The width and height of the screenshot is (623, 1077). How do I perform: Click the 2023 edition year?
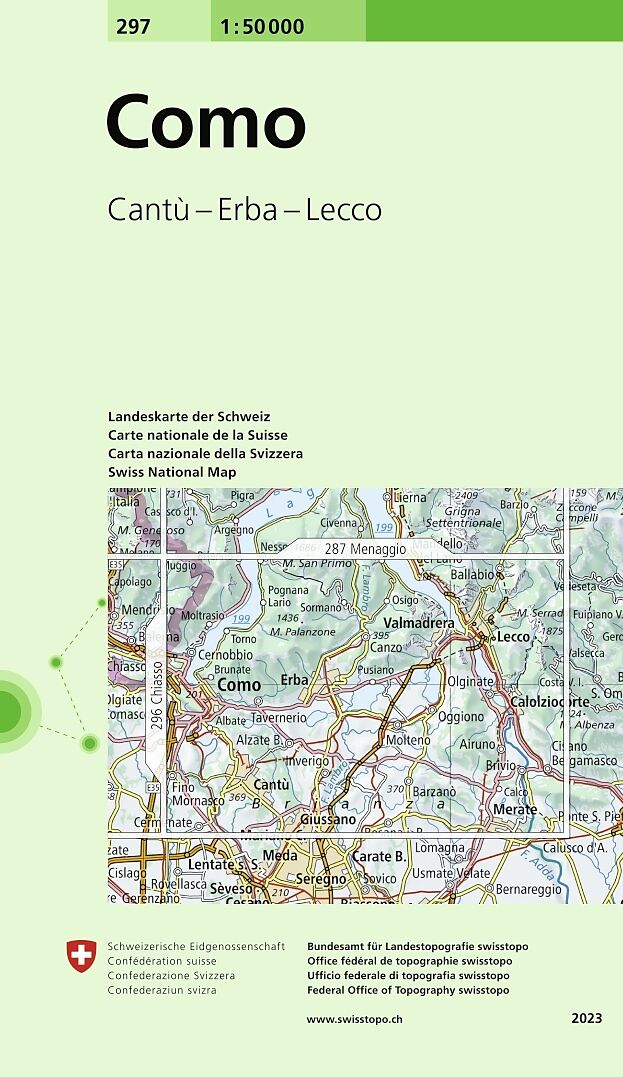[587, 1018]
